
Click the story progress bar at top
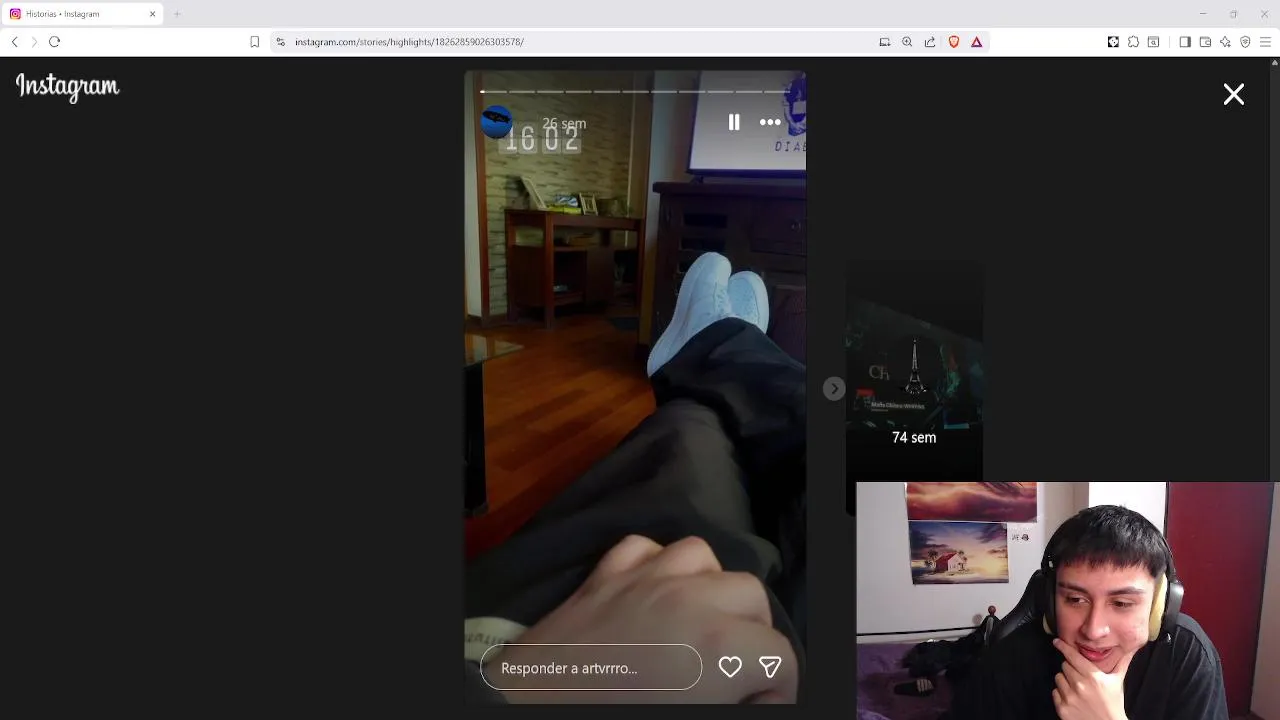click(635, 91)
